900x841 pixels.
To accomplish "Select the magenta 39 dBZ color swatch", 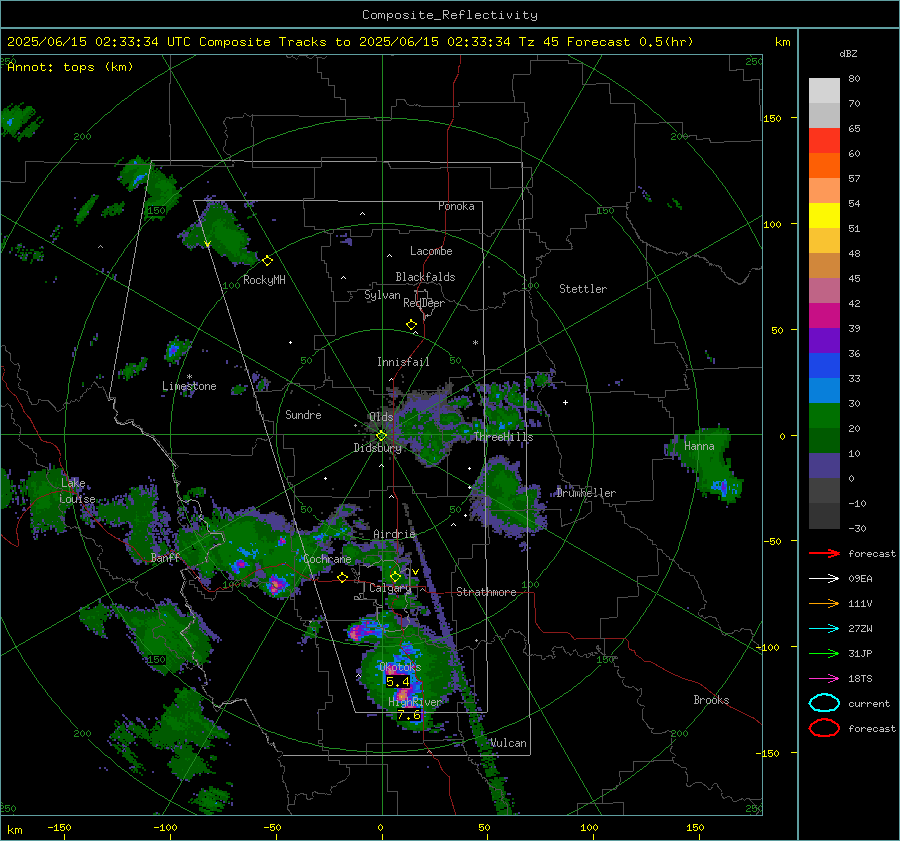I will tap(824, 316).
